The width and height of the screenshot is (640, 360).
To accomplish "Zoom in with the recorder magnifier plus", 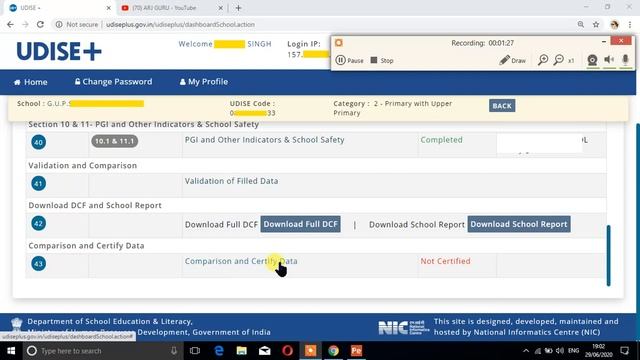I will point(543,60).
